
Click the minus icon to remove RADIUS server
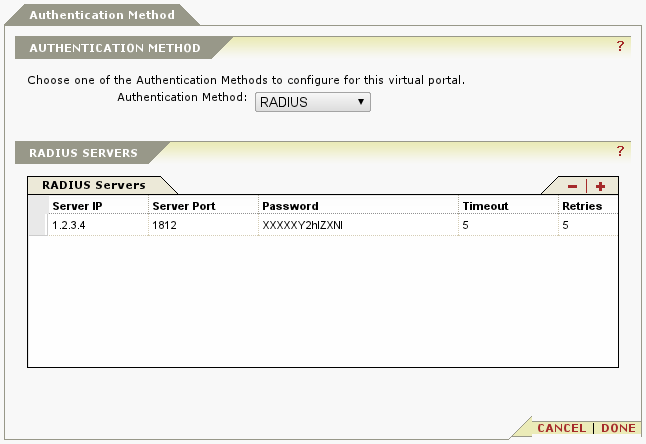(572, 187)
